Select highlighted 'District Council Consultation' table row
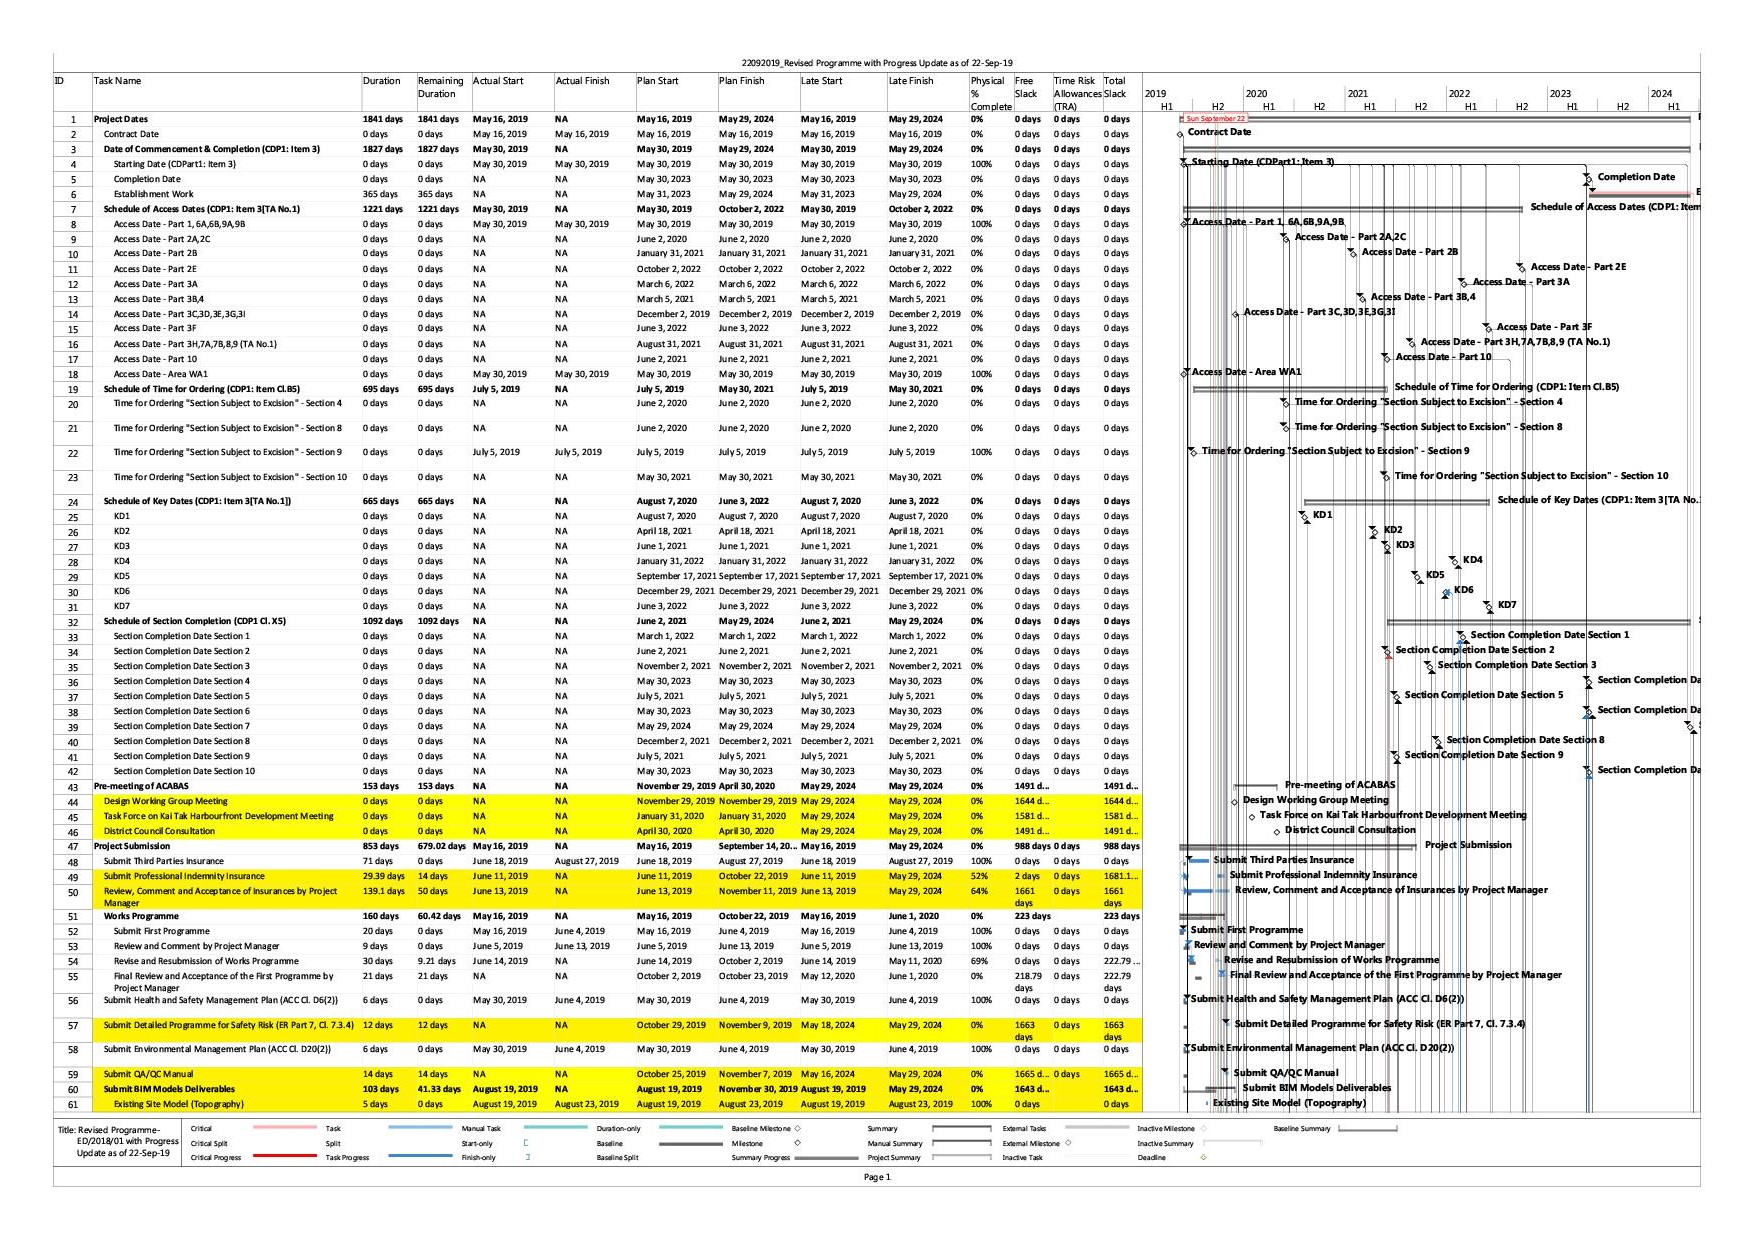The image size is (1754, 1240). pyautogui.click(x=159, y=831)
